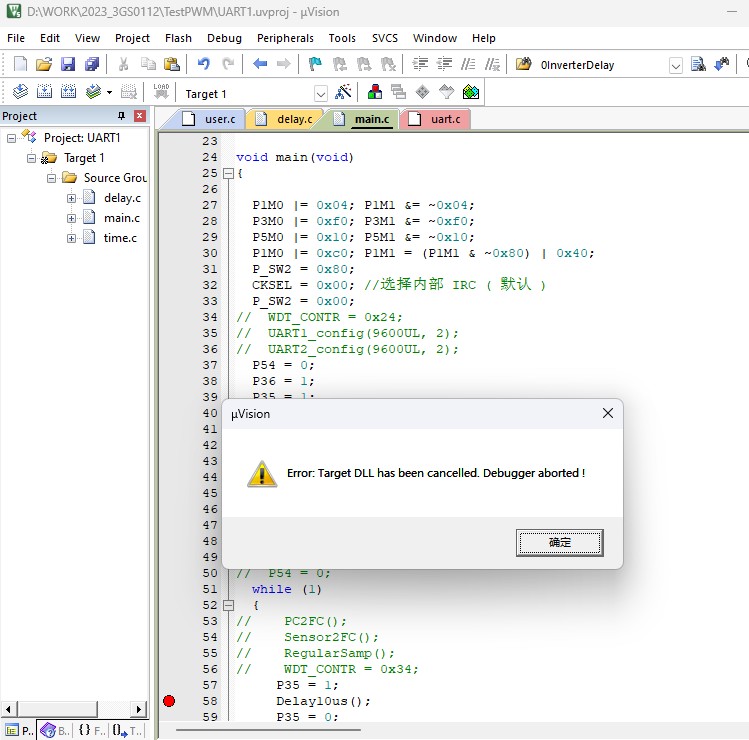Open the Peripherals menu
Image resolution: width=749 pixels, height=740 pixels.
tap(285, 38)
